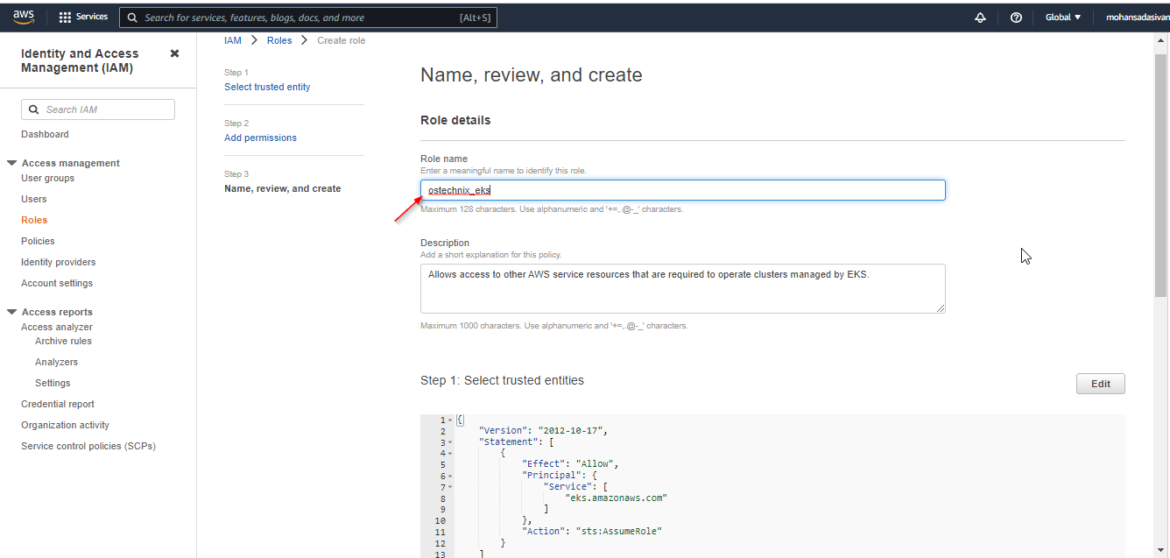Viewport: 1170px width, 558px height.
Task: Collapse the Service array fold arrow
Action: coord(449,487)
